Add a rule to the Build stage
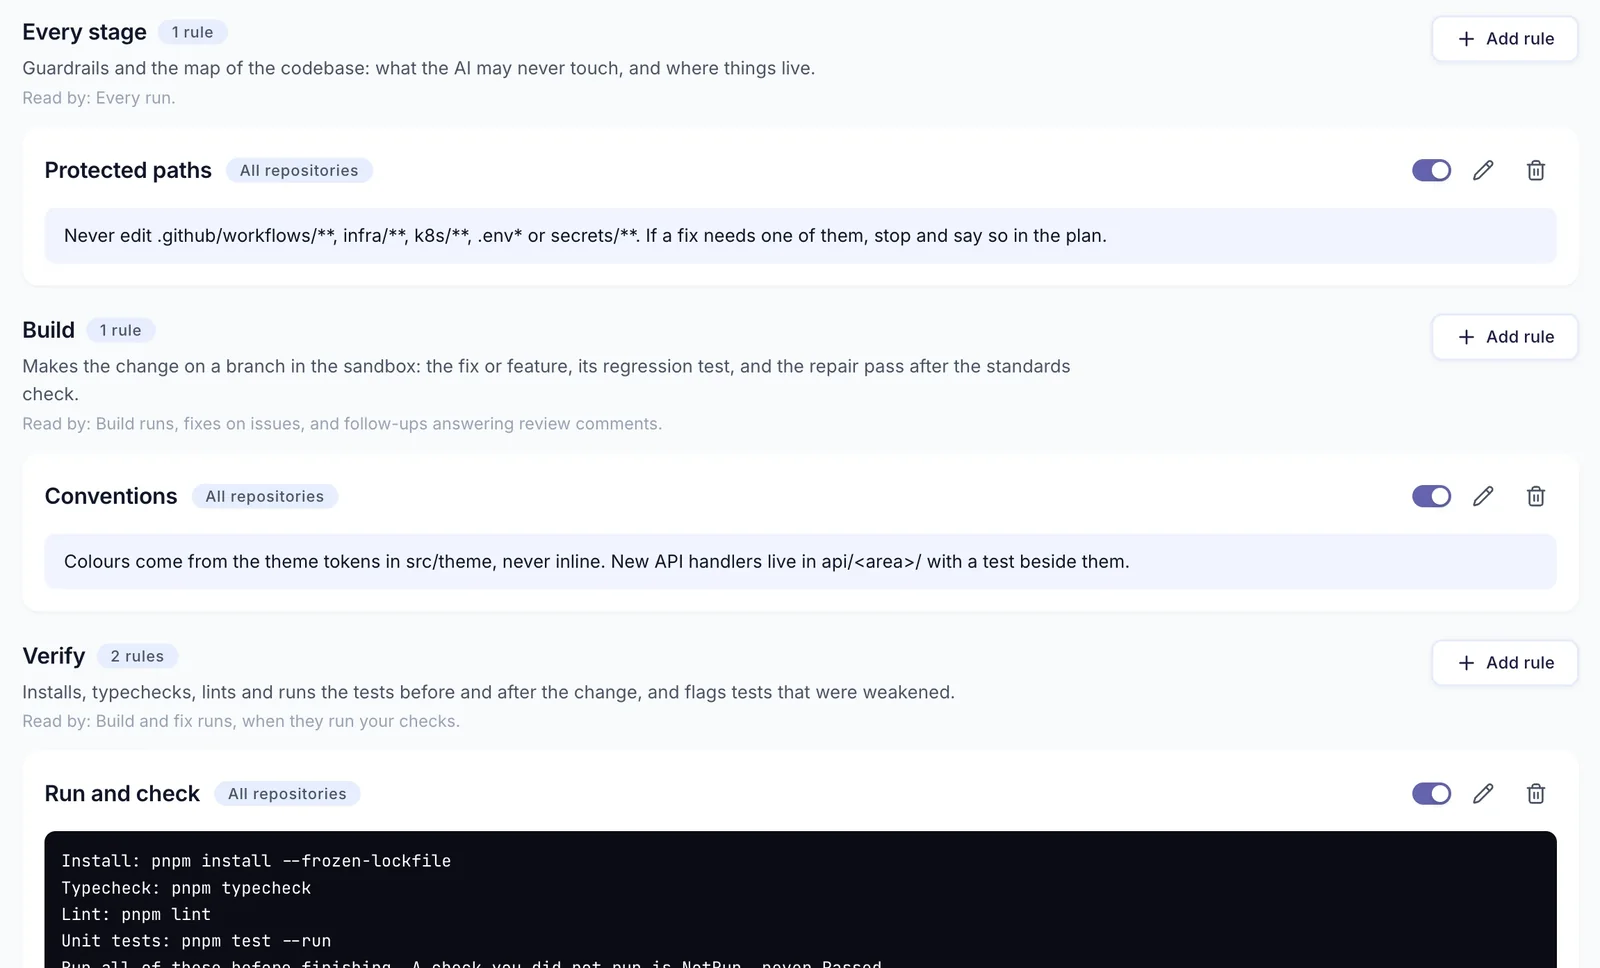 (1504, 337)
